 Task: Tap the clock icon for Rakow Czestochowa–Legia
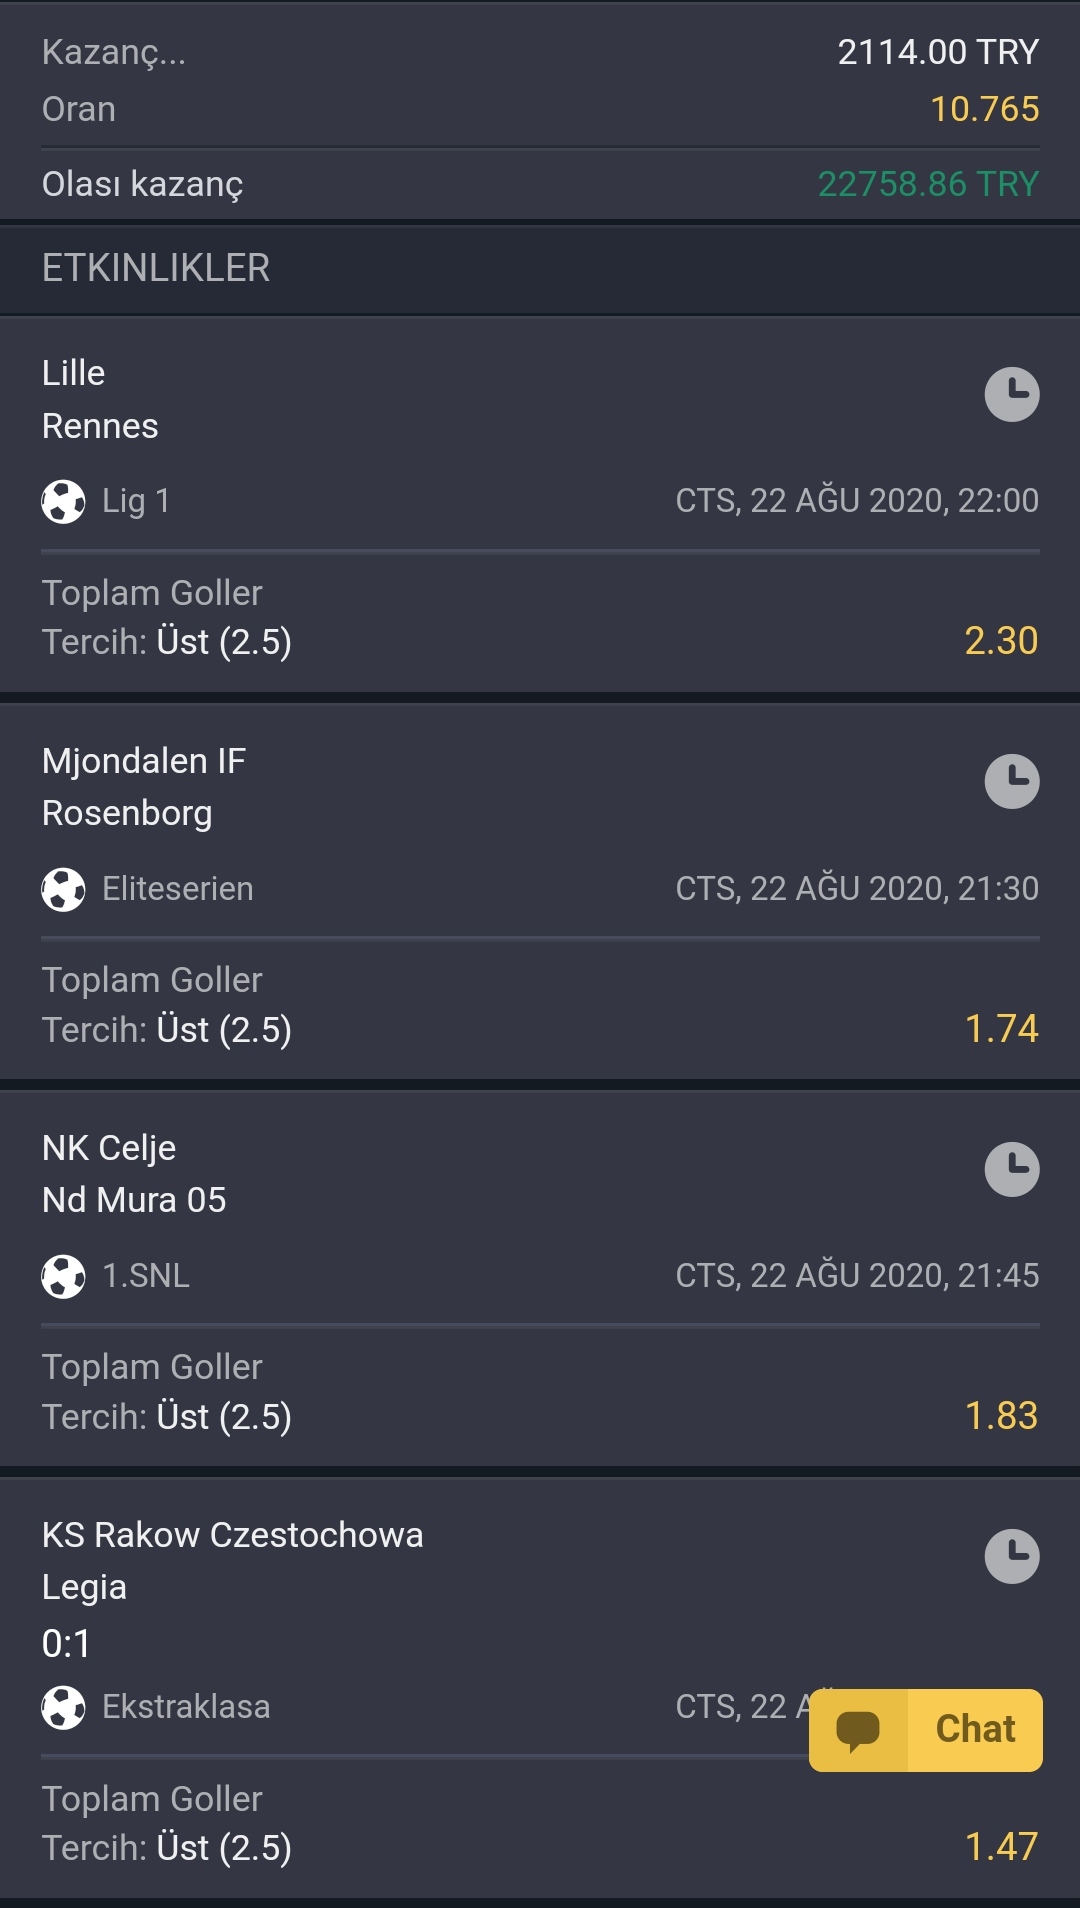pyautogui.click(x=1012, y=1556)
